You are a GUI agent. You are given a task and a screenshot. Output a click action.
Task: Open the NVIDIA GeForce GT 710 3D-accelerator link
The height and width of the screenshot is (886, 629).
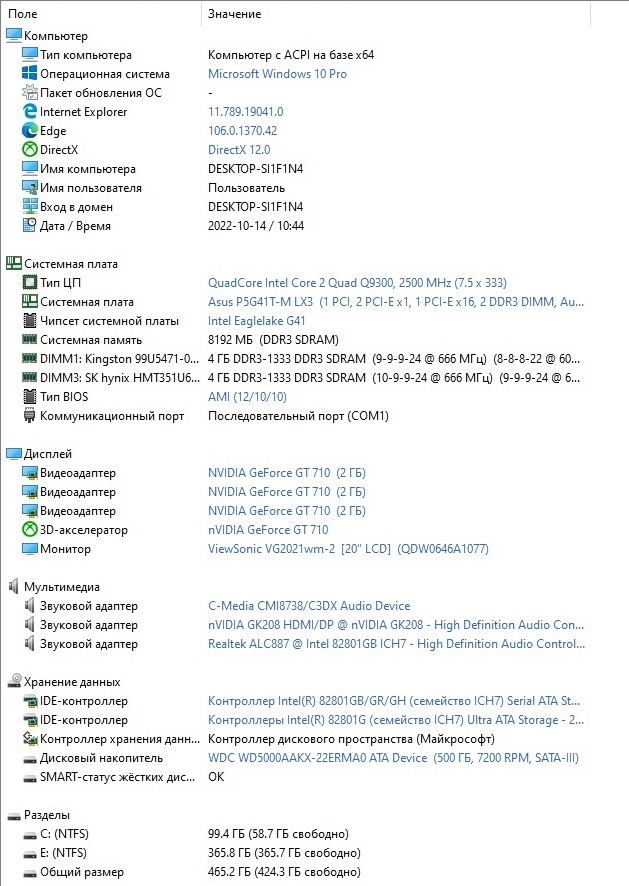(267, 530)
